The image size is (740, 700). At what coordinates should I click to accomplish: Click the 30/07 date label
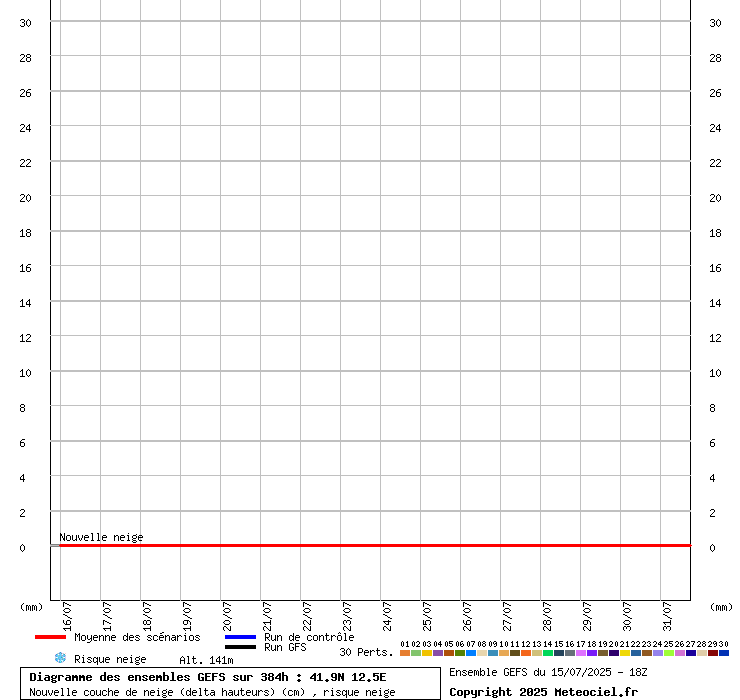pos(627,616)
